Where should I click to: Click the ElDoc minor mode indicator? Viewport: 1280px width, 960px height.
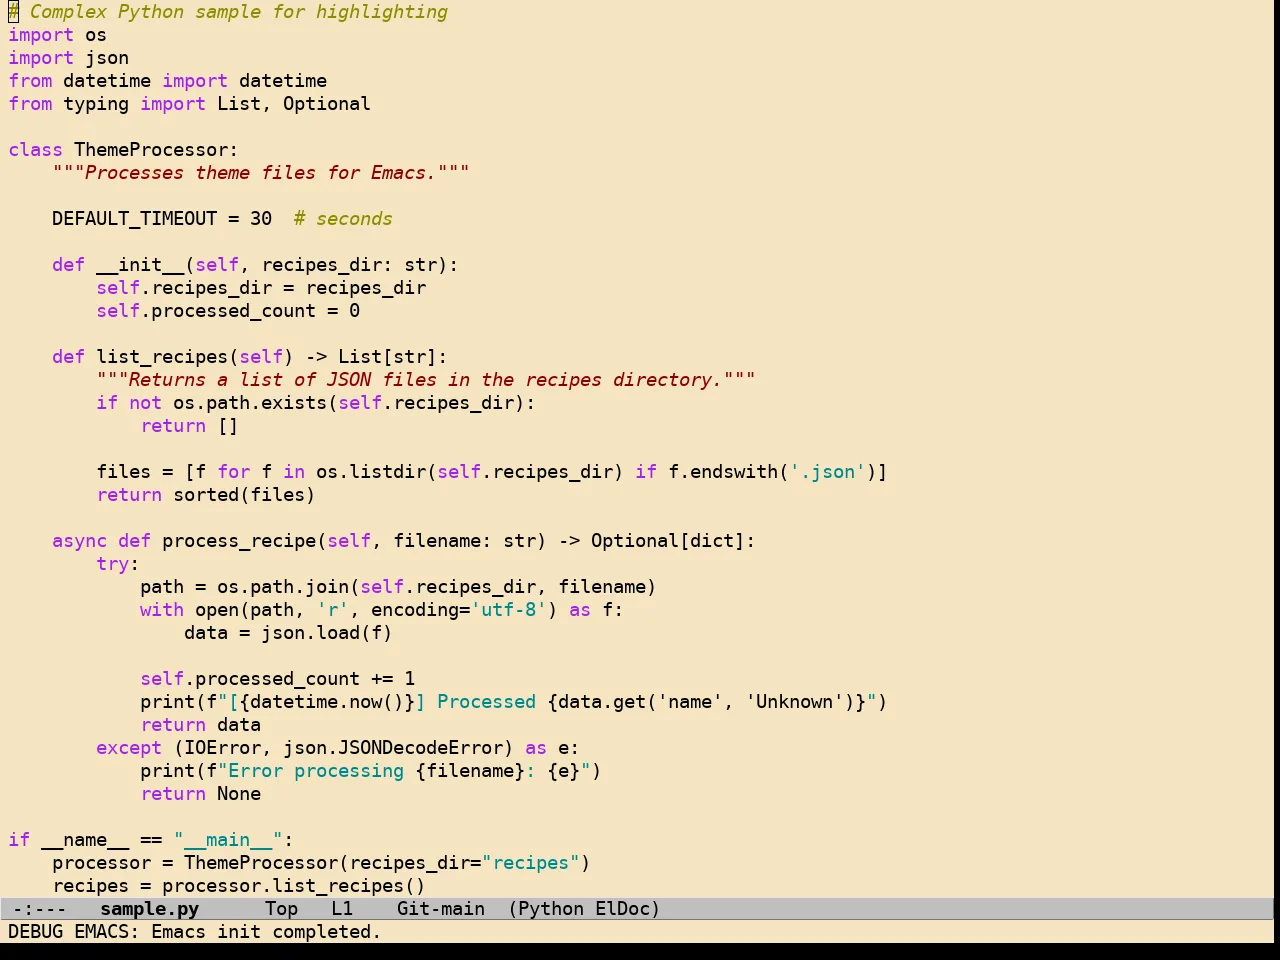click(x=623, y=909)
